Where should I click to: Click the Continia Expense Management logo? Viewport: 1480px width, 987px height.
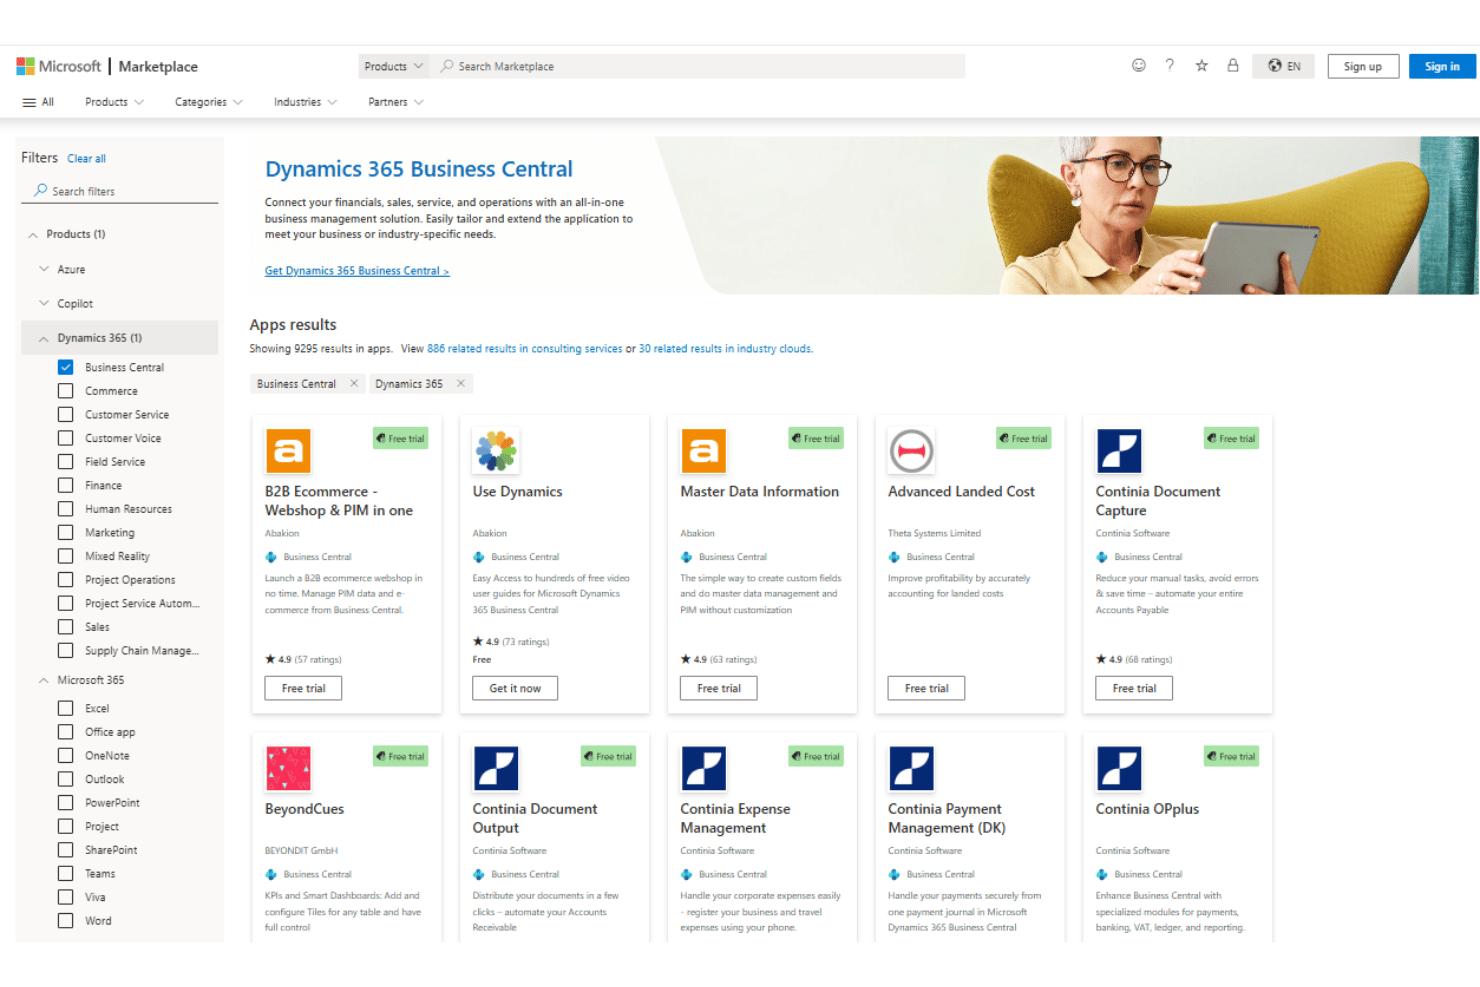tap(703, 769)
